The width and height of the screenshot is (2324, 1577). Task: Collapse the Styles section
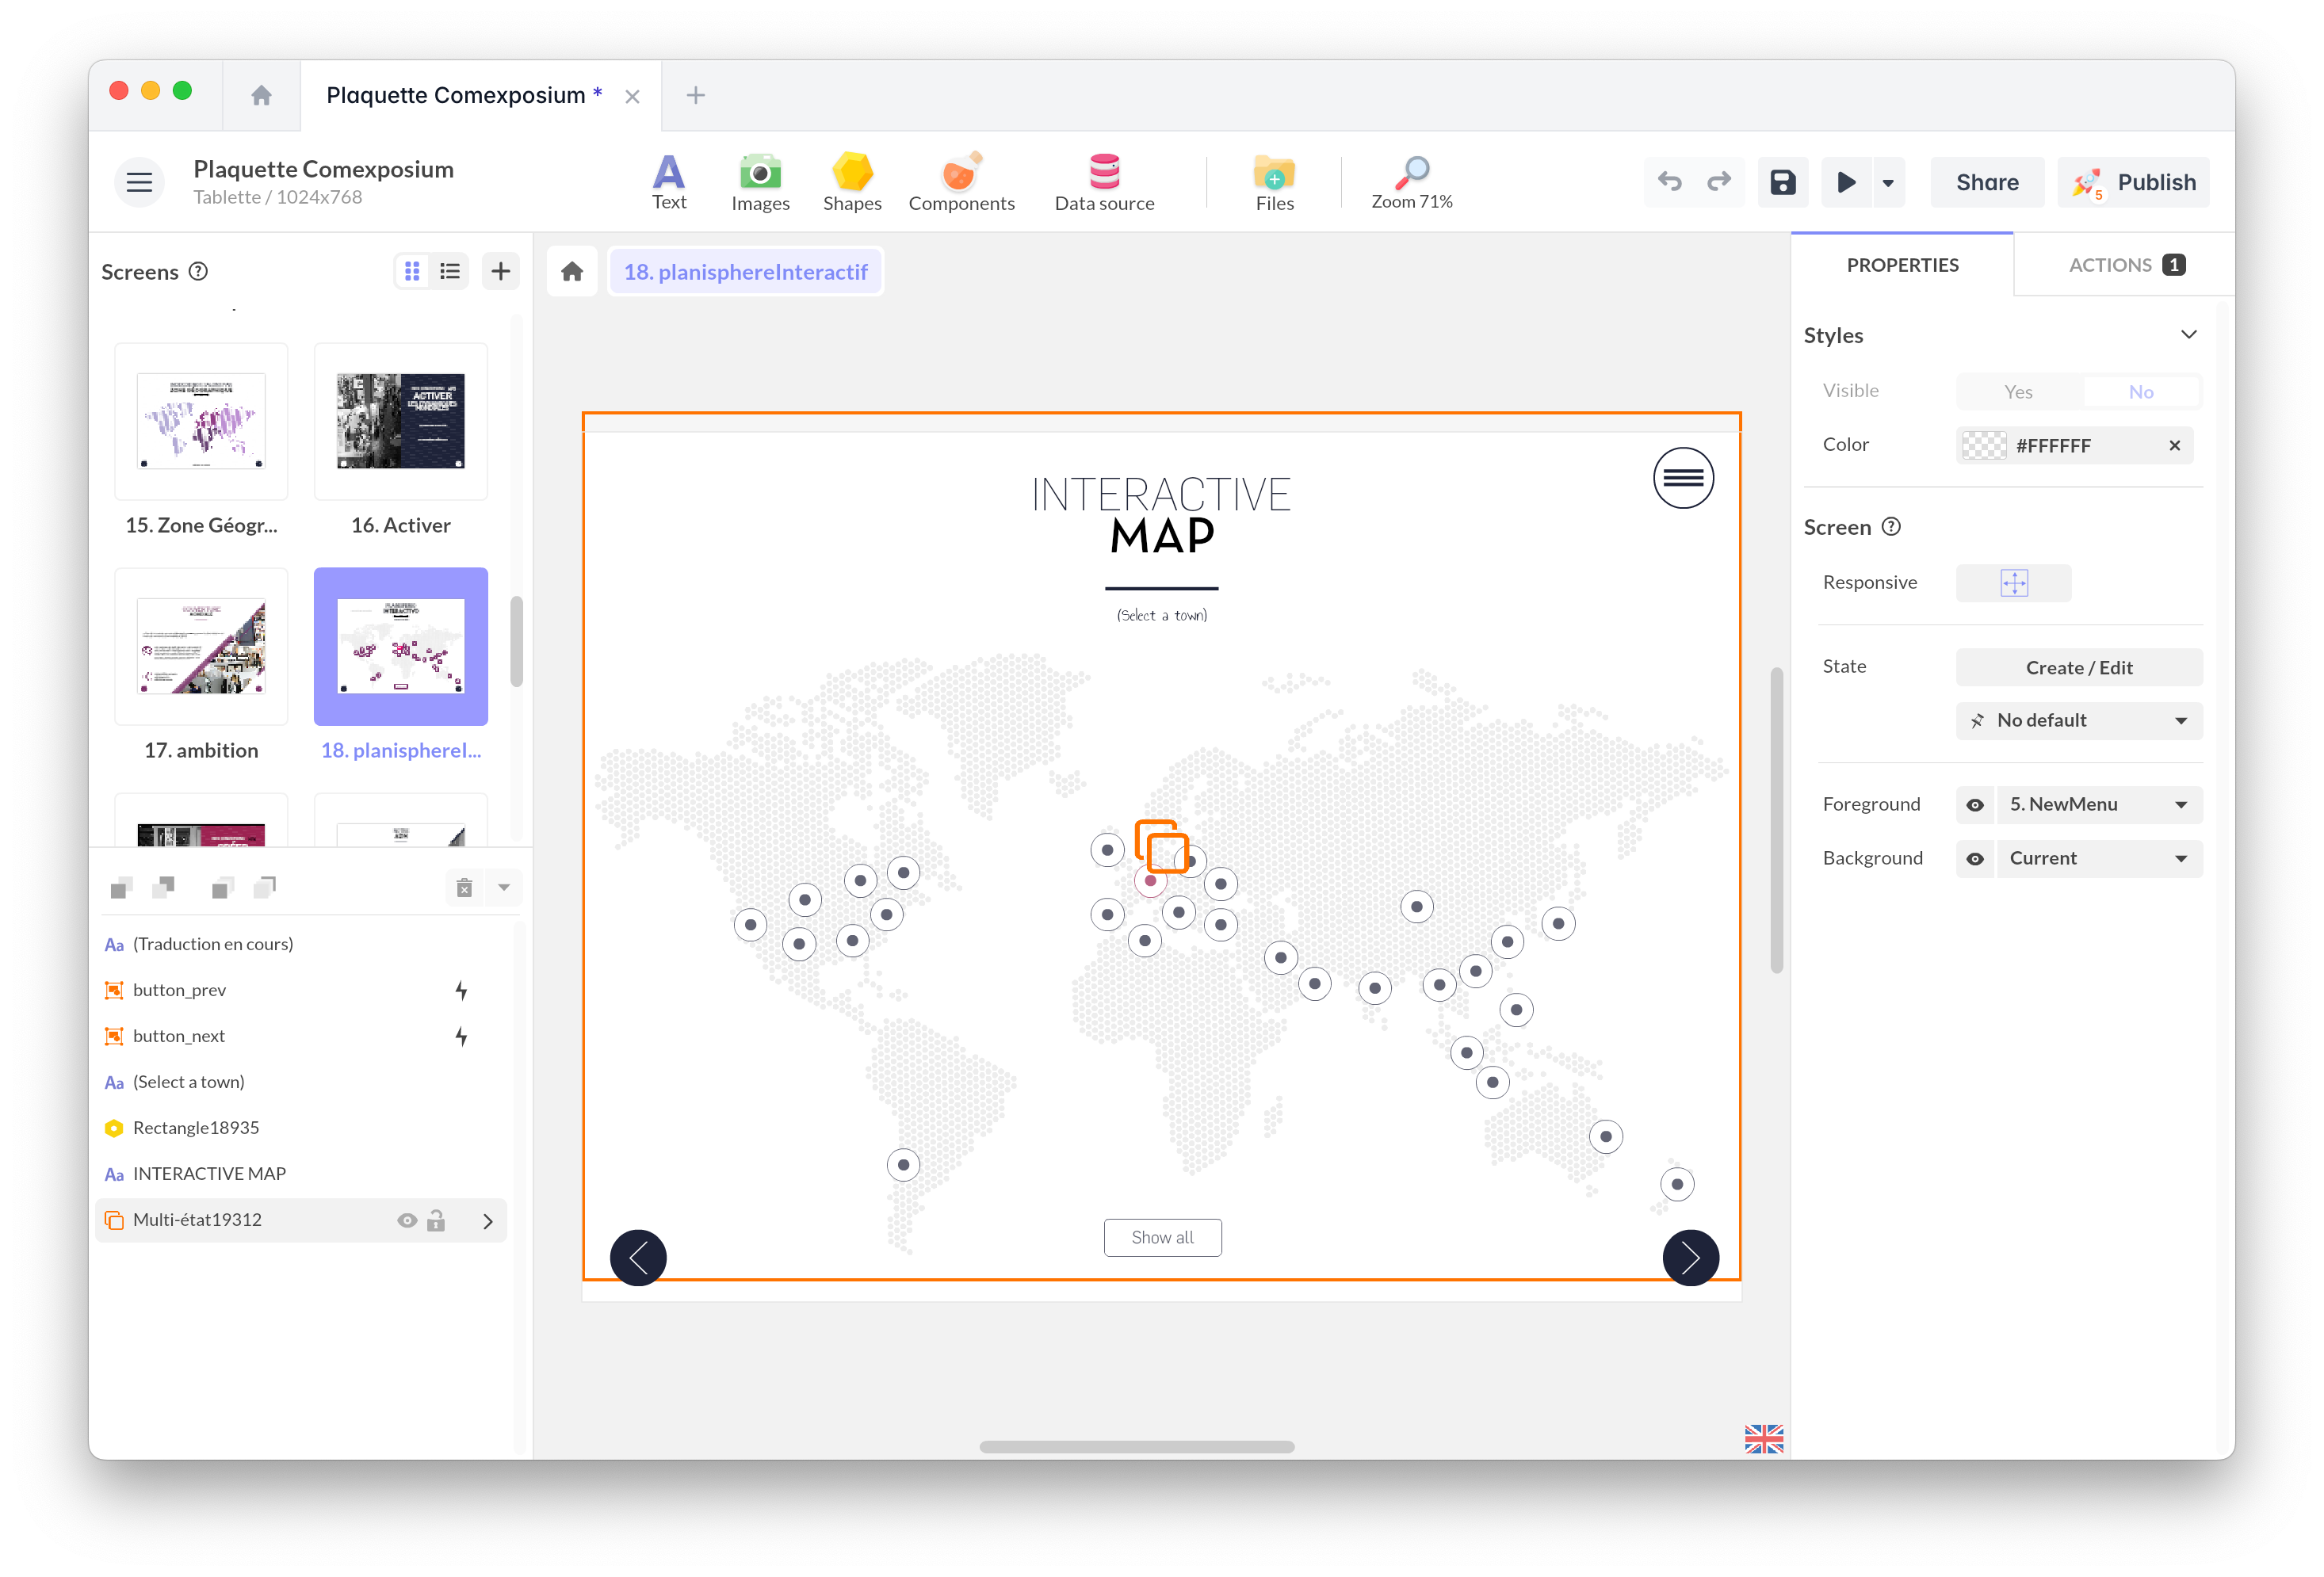pos(2189,334)
